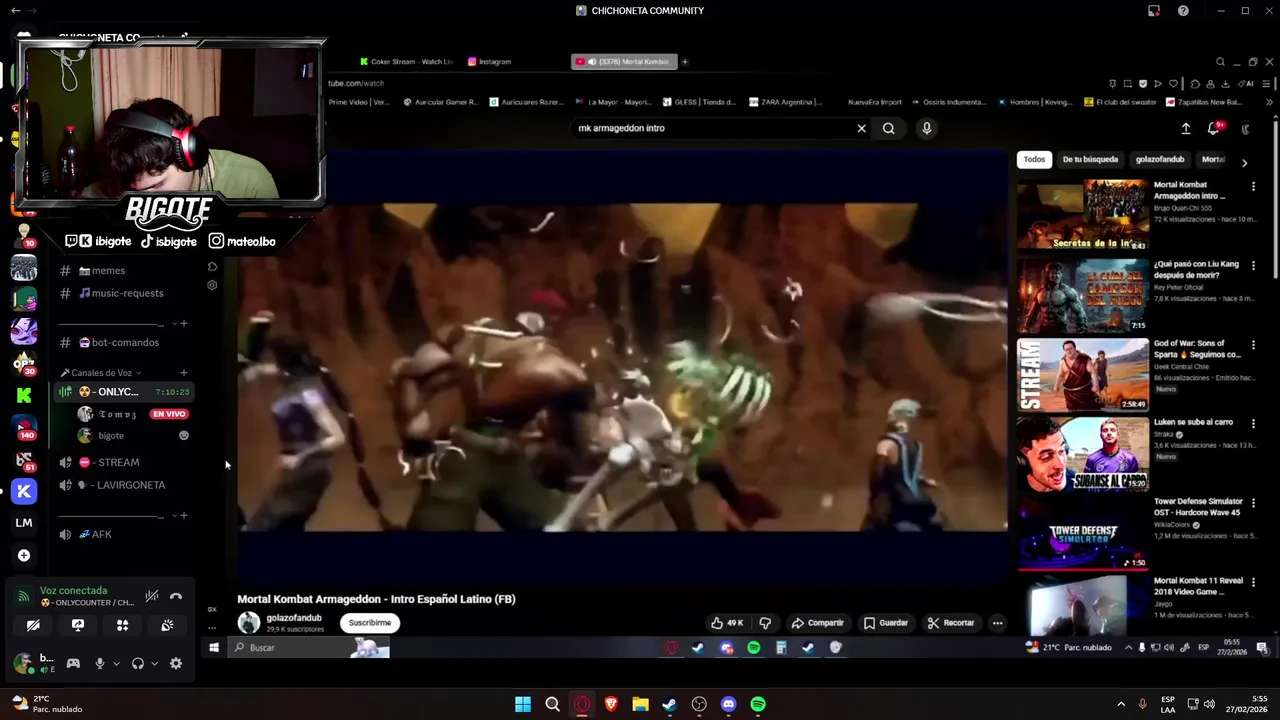Open YouTube create/upload button
This screenshot has height=720, width=1280.
[x=1186, y=128]
